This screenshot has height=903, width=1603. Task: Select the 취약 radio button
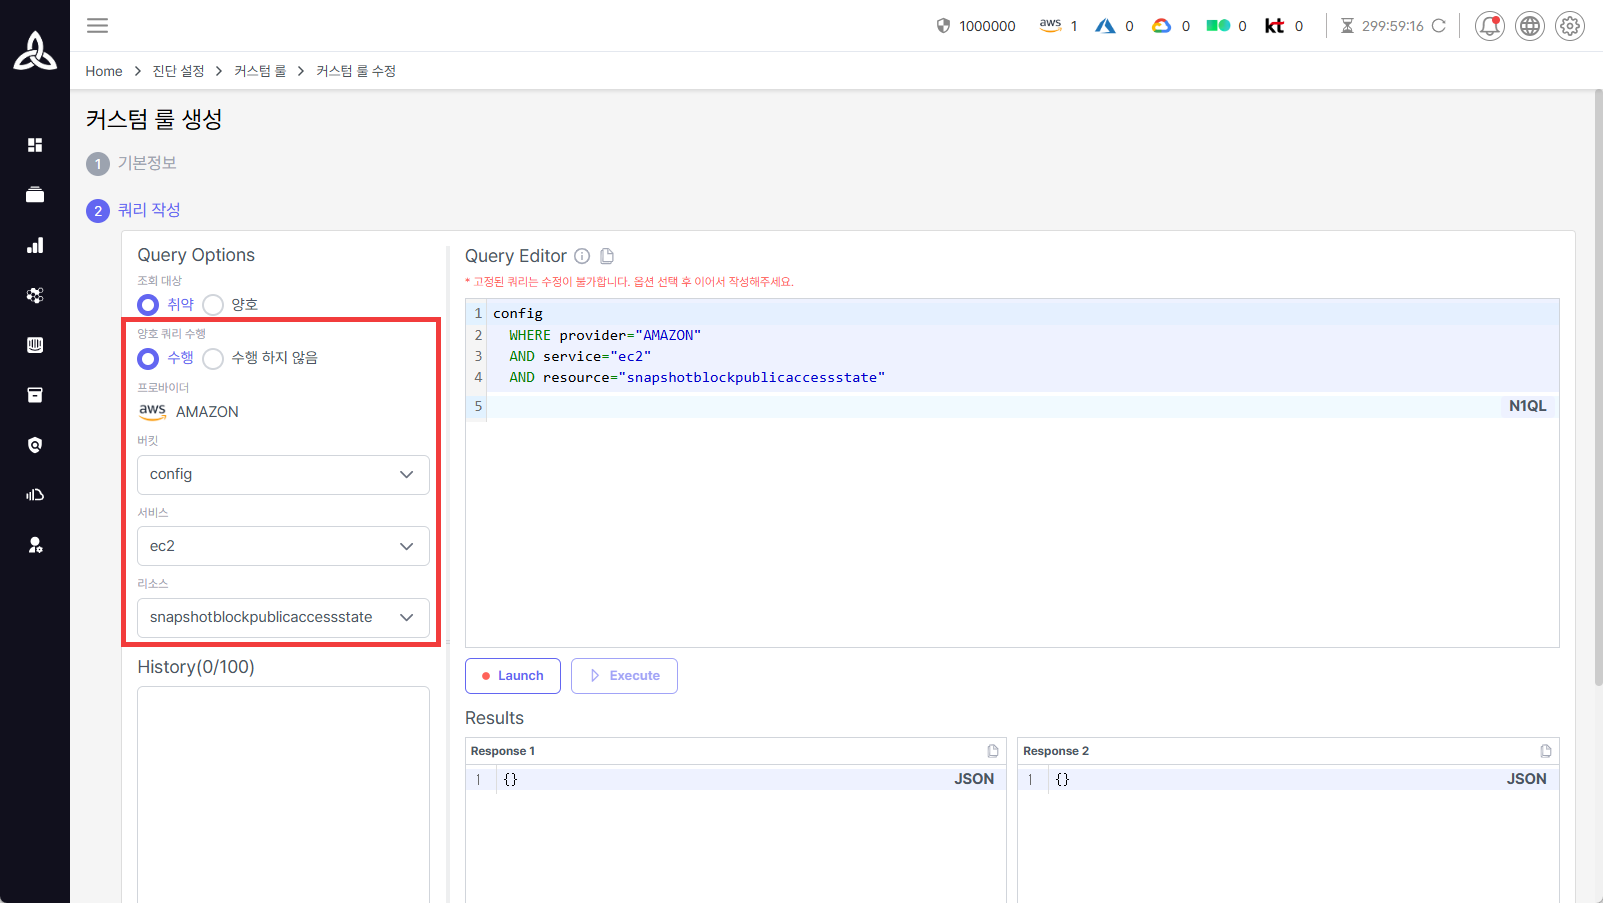[x=148, y=305]
